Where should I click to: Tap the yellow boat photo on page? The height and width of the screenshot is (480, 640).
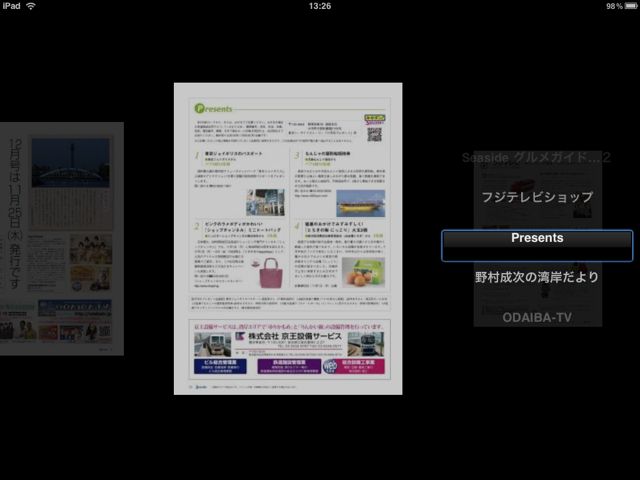tap(360, 203)
